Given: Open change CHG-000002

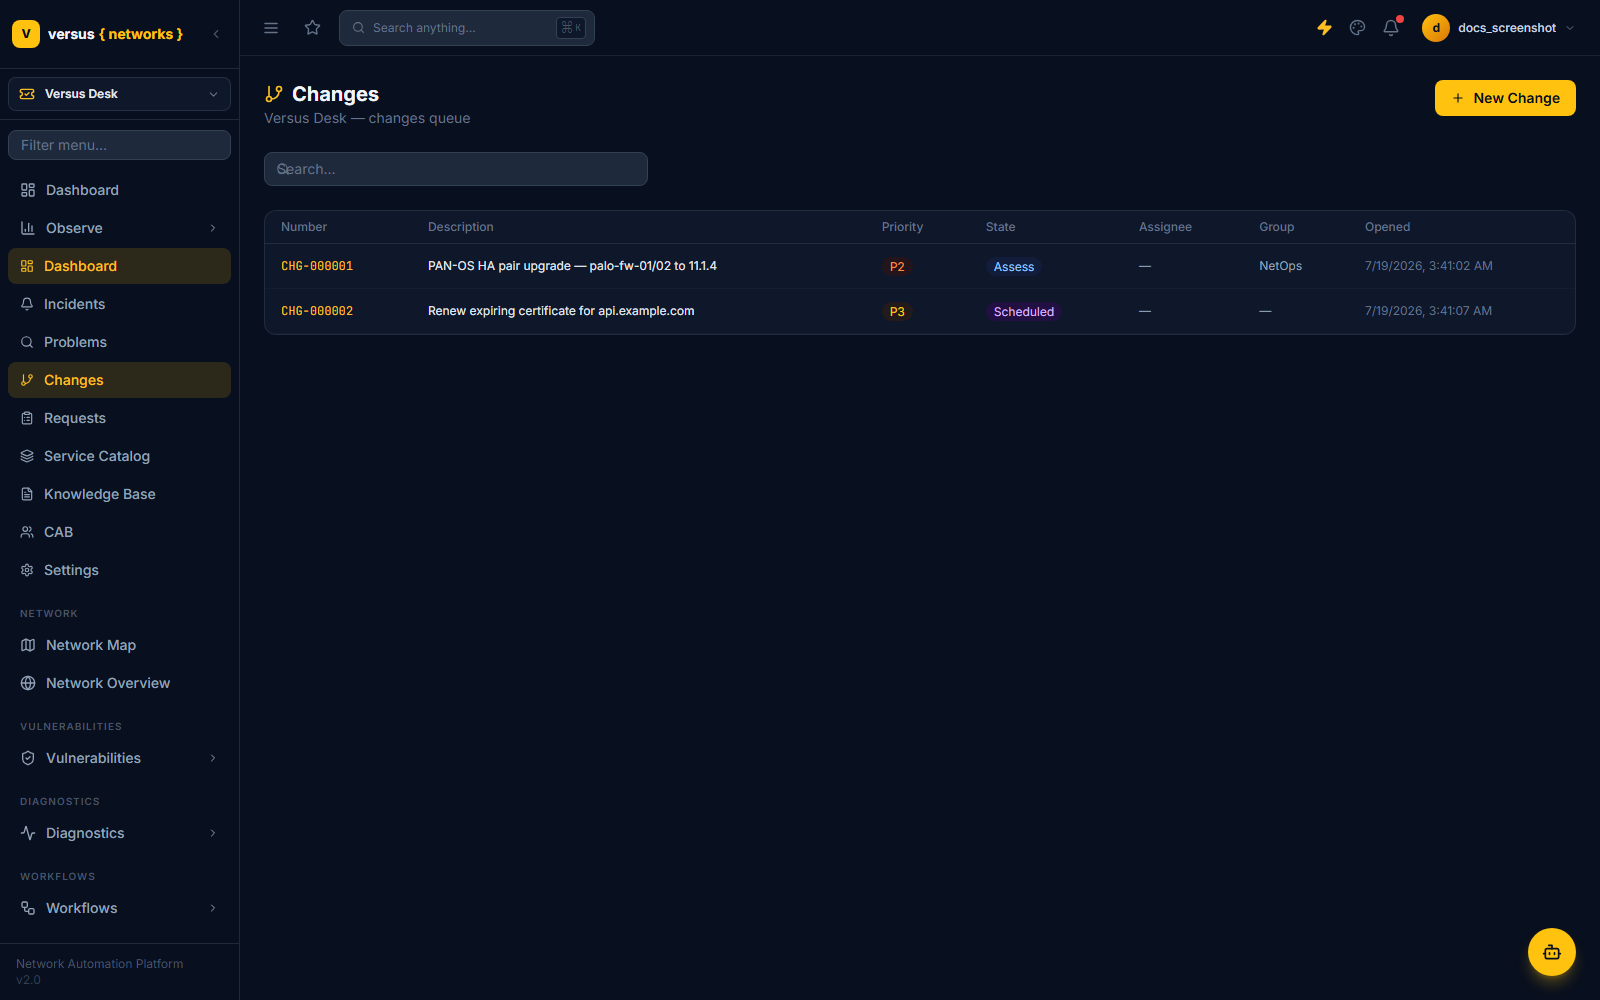Looking at the screenshot, I should (x=317, y=311).
